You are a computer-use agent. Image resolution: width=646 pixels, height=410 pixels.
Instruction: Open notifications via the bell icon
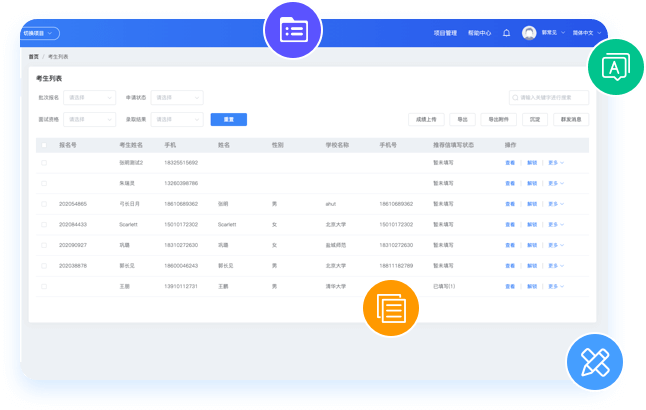[x=506, y=33]
